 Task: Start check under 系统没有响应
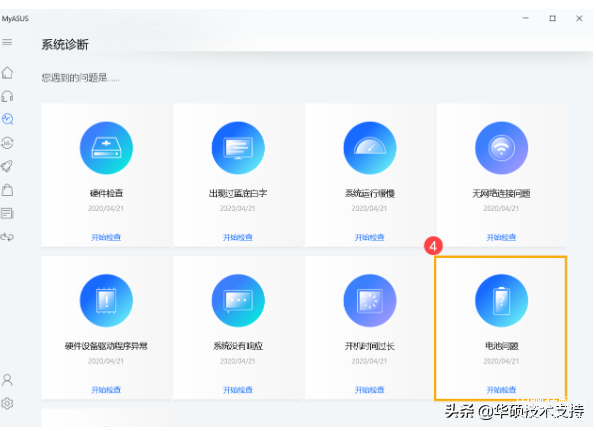pos(238,390)
